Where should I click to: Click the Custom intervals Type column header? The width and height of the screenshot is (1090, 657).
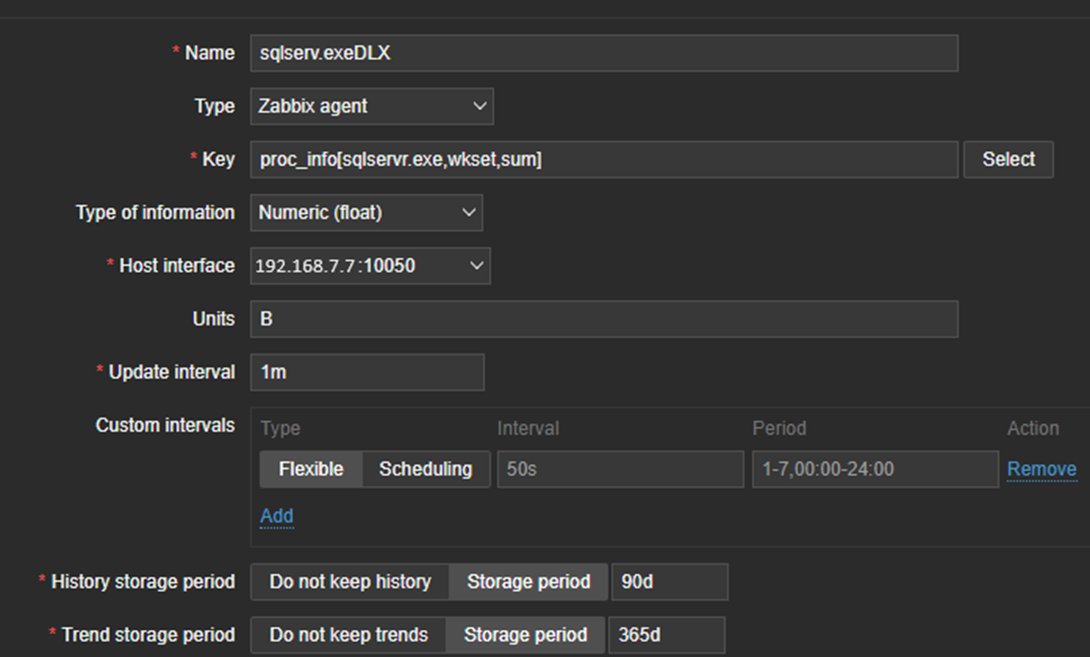coord(280,428)
